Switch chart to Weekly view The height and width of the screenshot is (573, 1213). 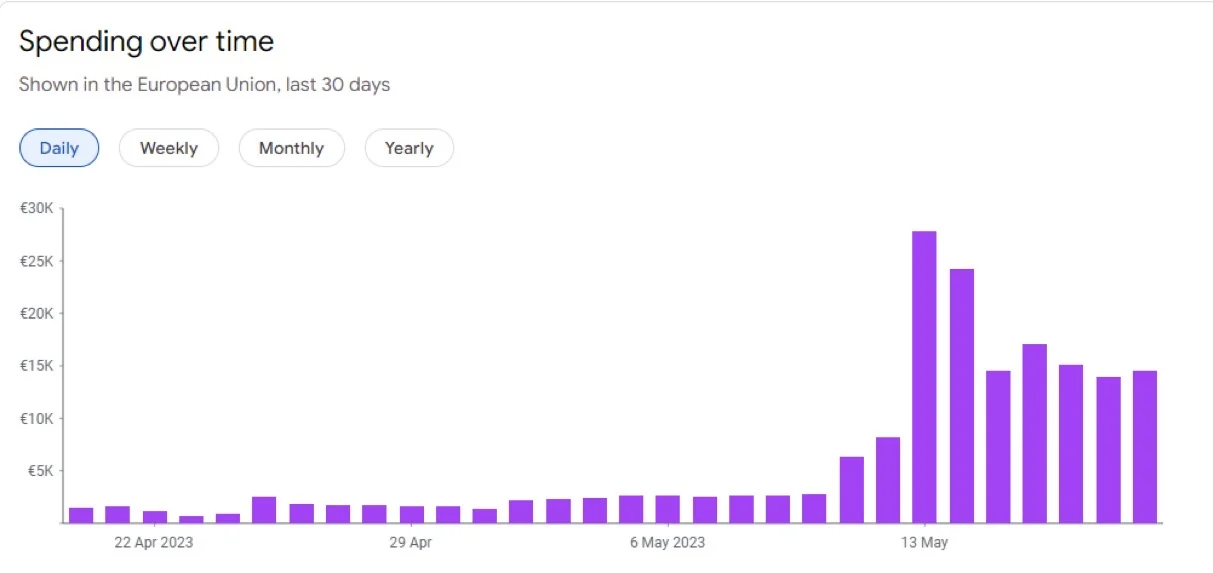[168, 148]
